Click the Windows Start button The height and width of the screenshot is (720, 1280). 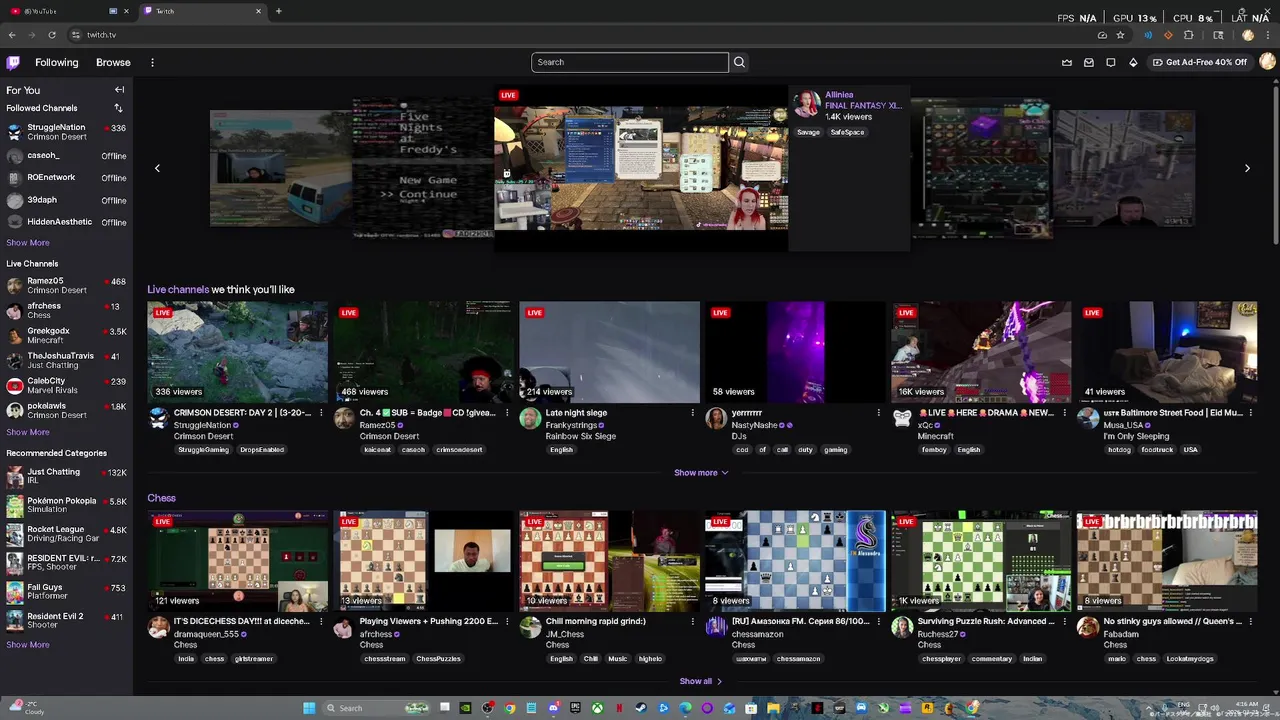pos(309,708)
